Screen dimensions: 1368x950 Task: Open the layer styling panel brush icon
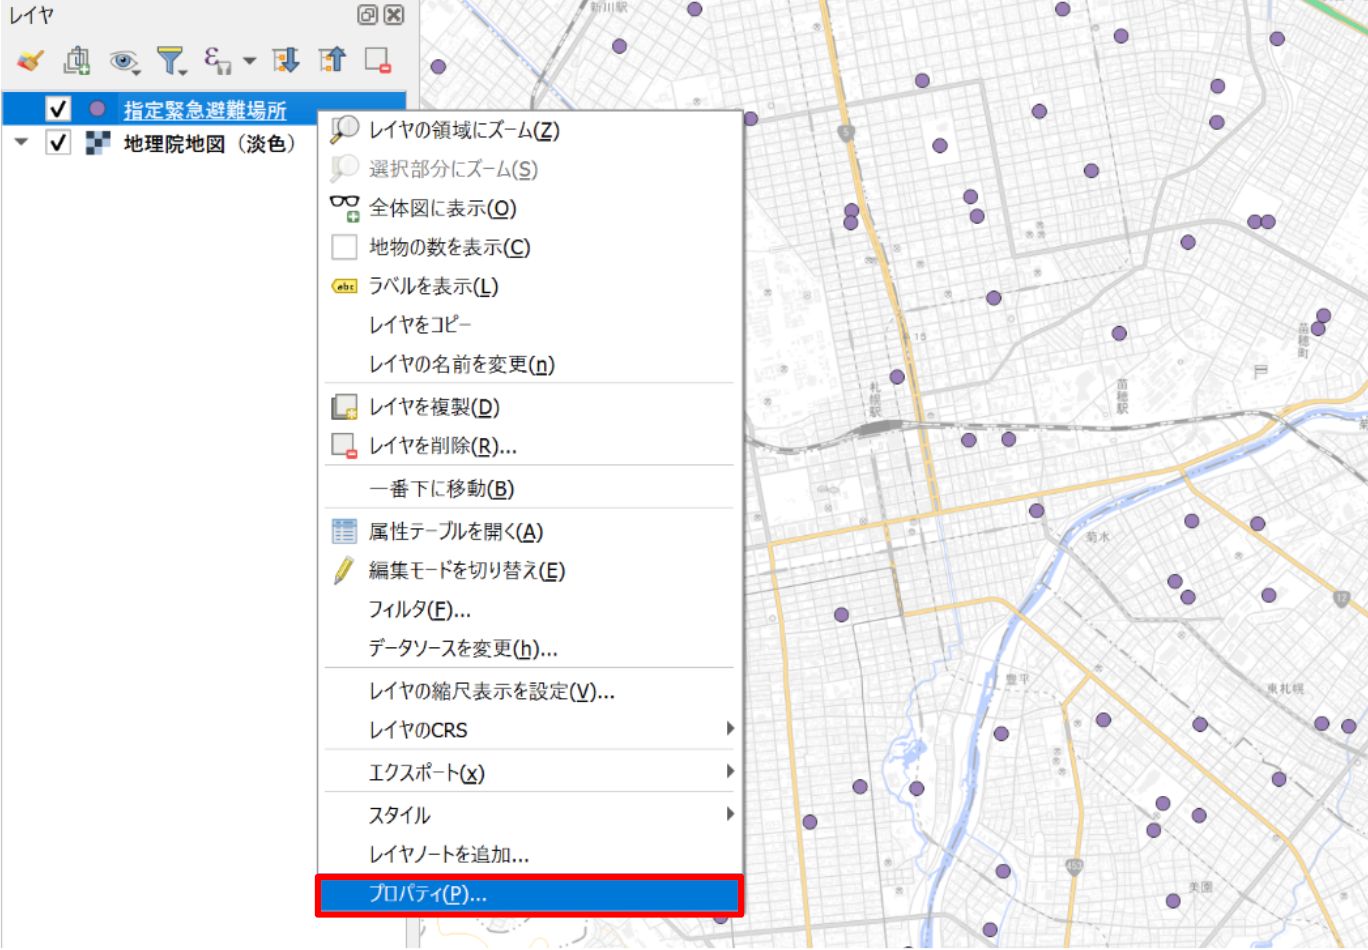point(30,61)
